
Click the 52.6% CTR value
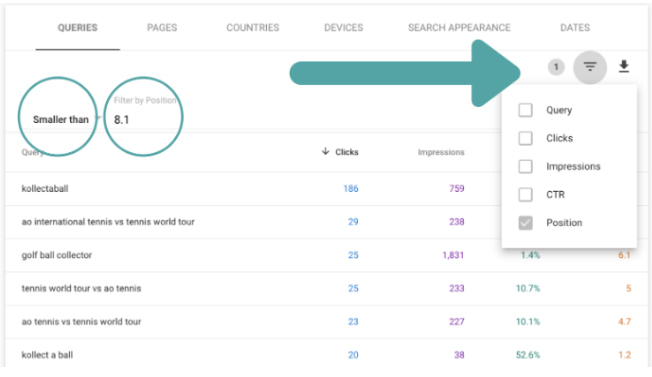click(528, 355)
